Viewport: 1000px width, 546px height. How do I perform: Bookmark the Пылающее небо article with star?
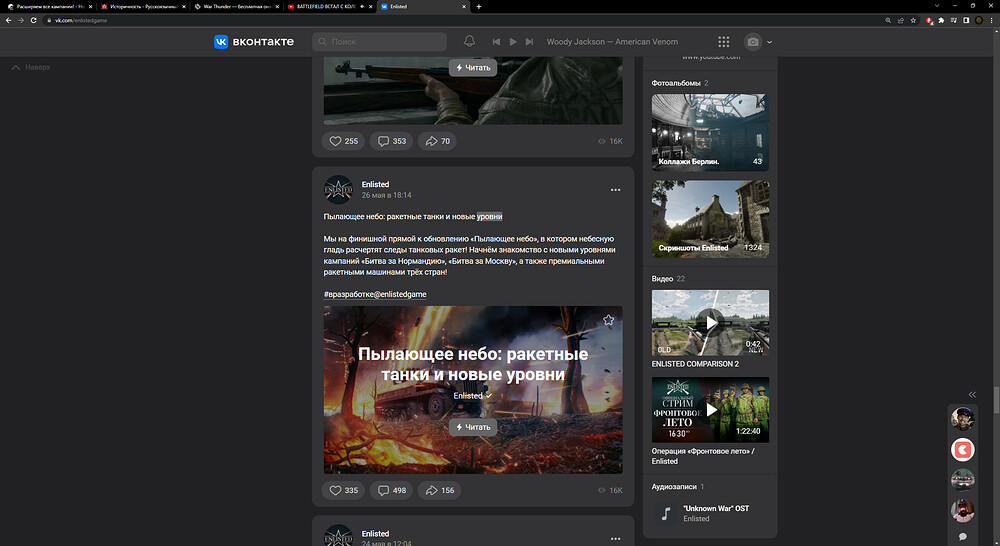pyautogui.click(x=608, y=320)
